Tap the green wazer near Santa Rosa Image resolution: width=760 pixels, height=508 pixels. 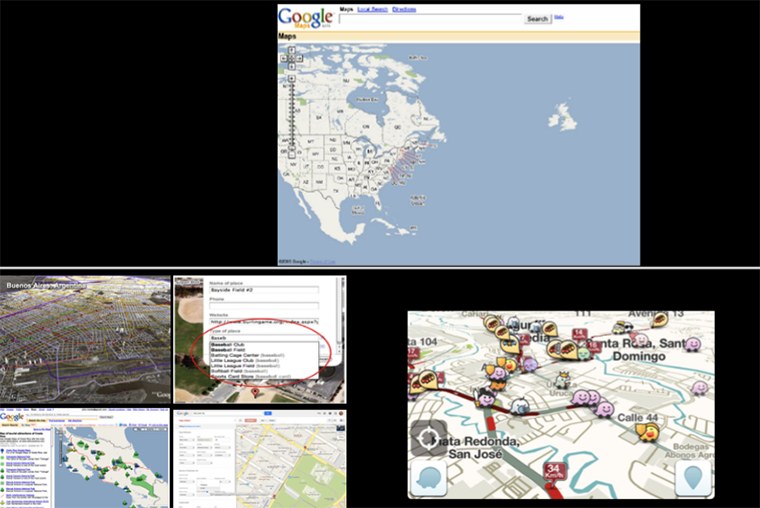click(x=584, y=353)
